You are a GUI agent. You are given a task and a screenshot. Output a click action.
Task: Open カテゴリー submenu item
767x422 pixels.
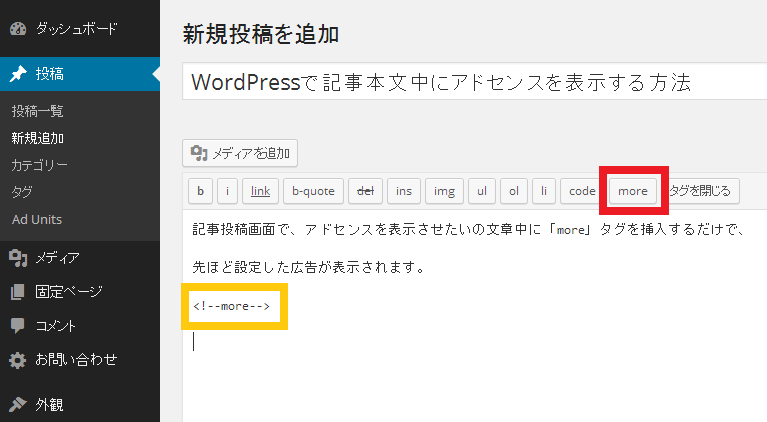pos(40,165)
